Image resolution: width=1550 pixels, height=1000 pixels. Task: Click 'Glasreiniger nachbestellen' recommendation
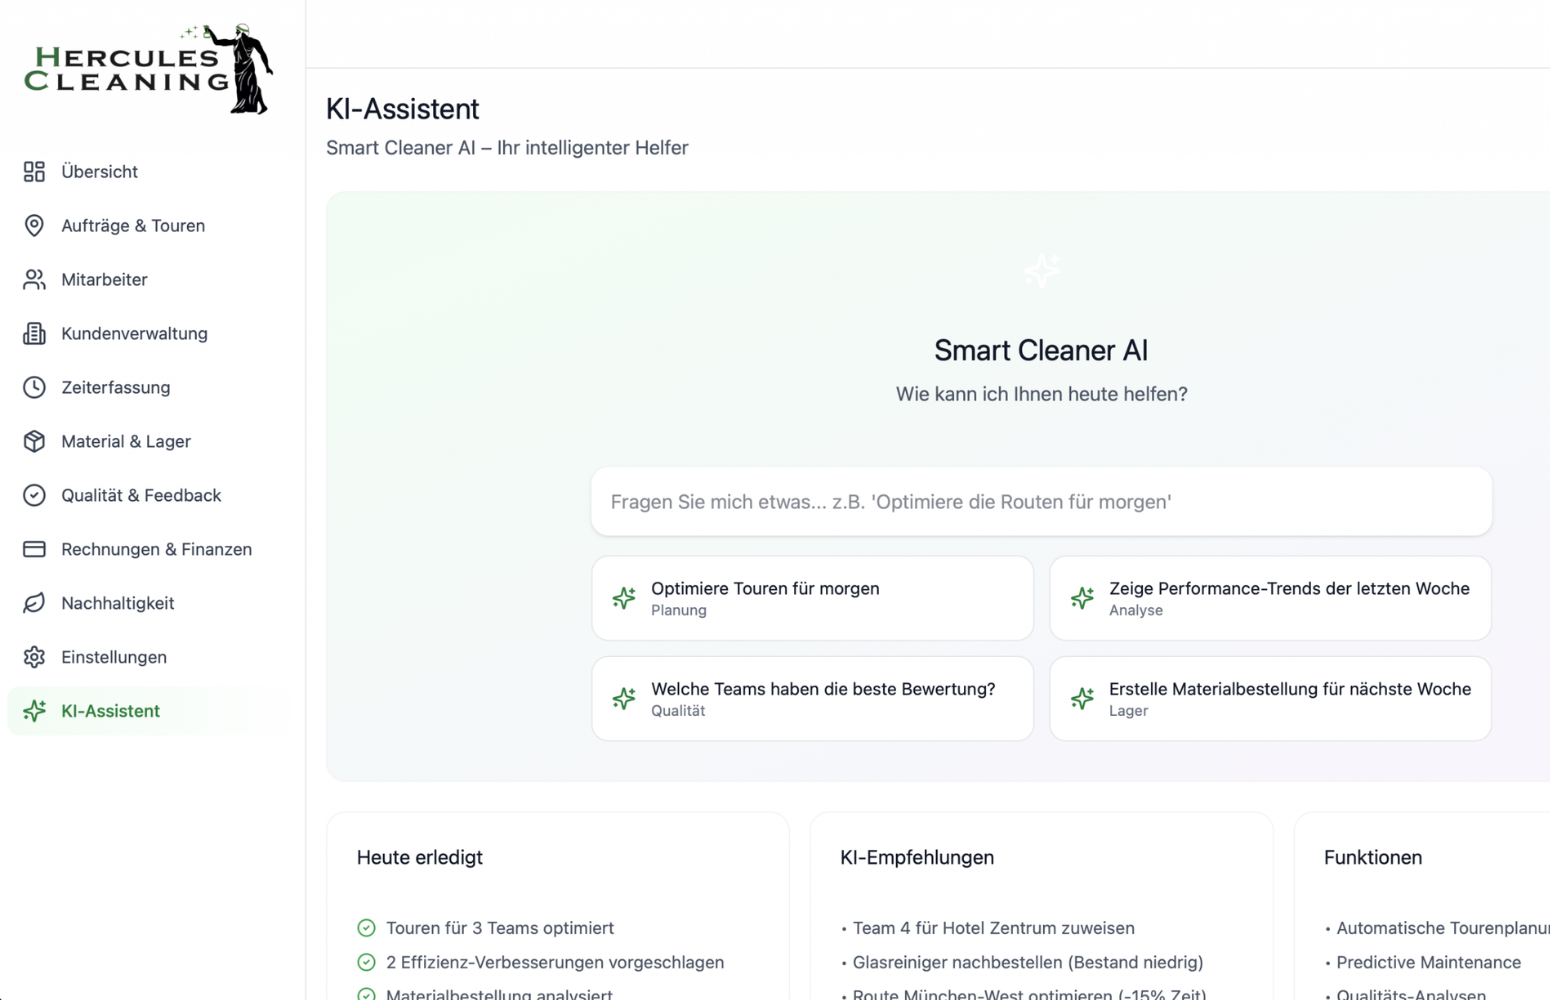tap(1027, 962)
